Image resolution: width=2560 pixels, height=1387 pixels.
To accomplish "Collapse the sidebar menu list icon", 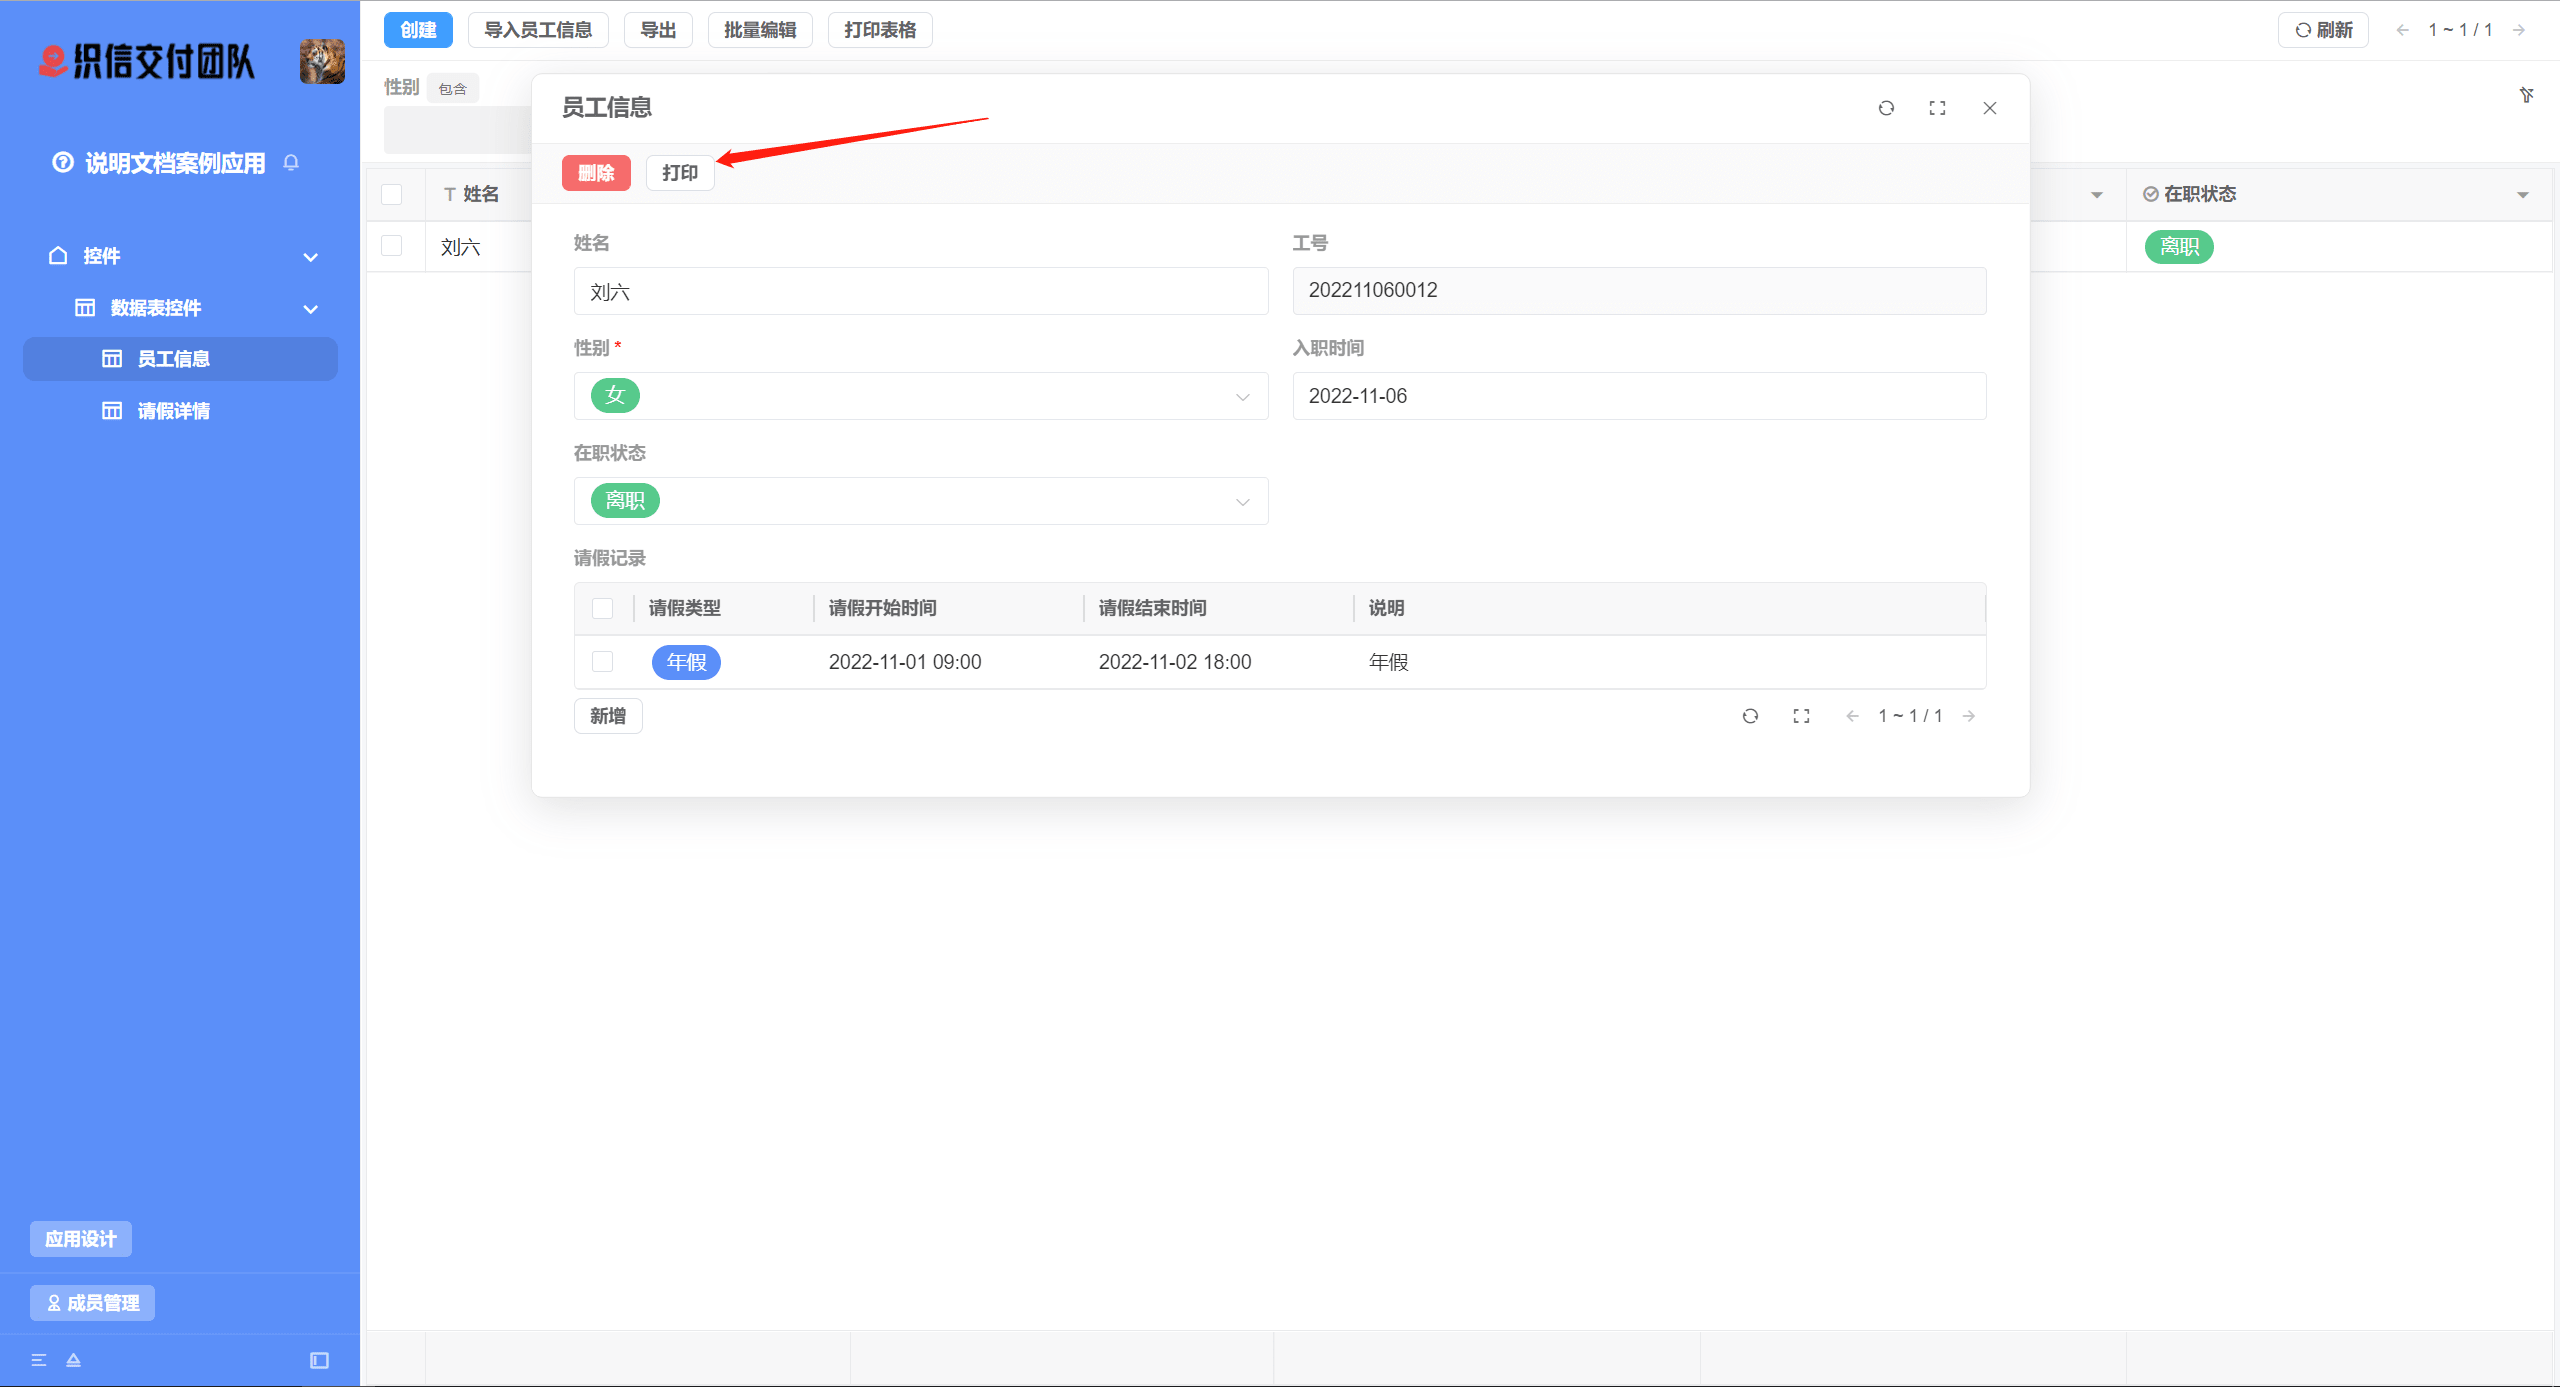I will coord(39,1360).
